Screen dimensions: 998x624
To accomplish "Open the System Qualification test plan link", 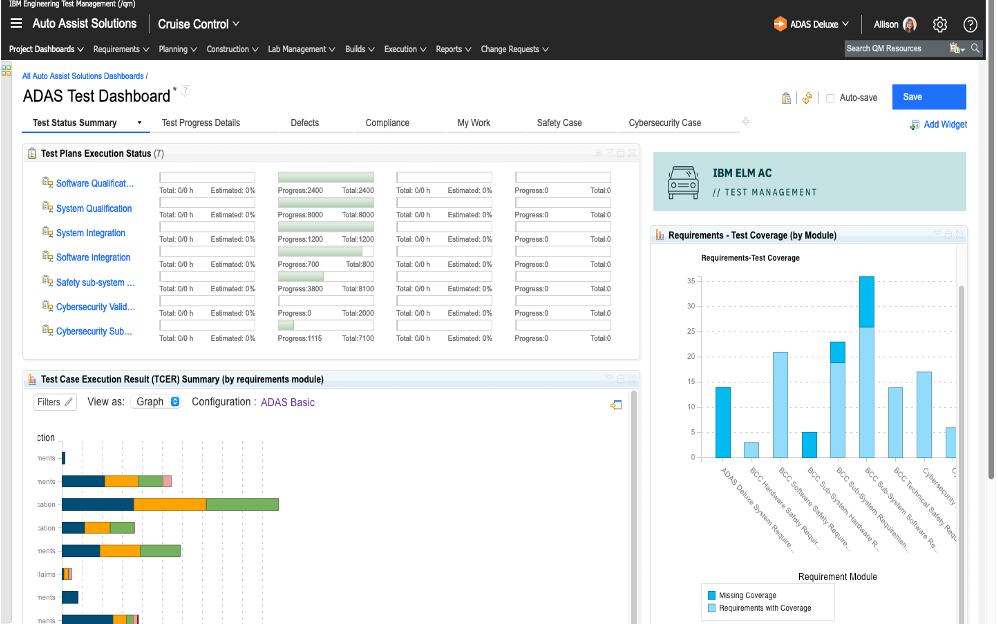I will pyautogui.click(x=94, y=208).
